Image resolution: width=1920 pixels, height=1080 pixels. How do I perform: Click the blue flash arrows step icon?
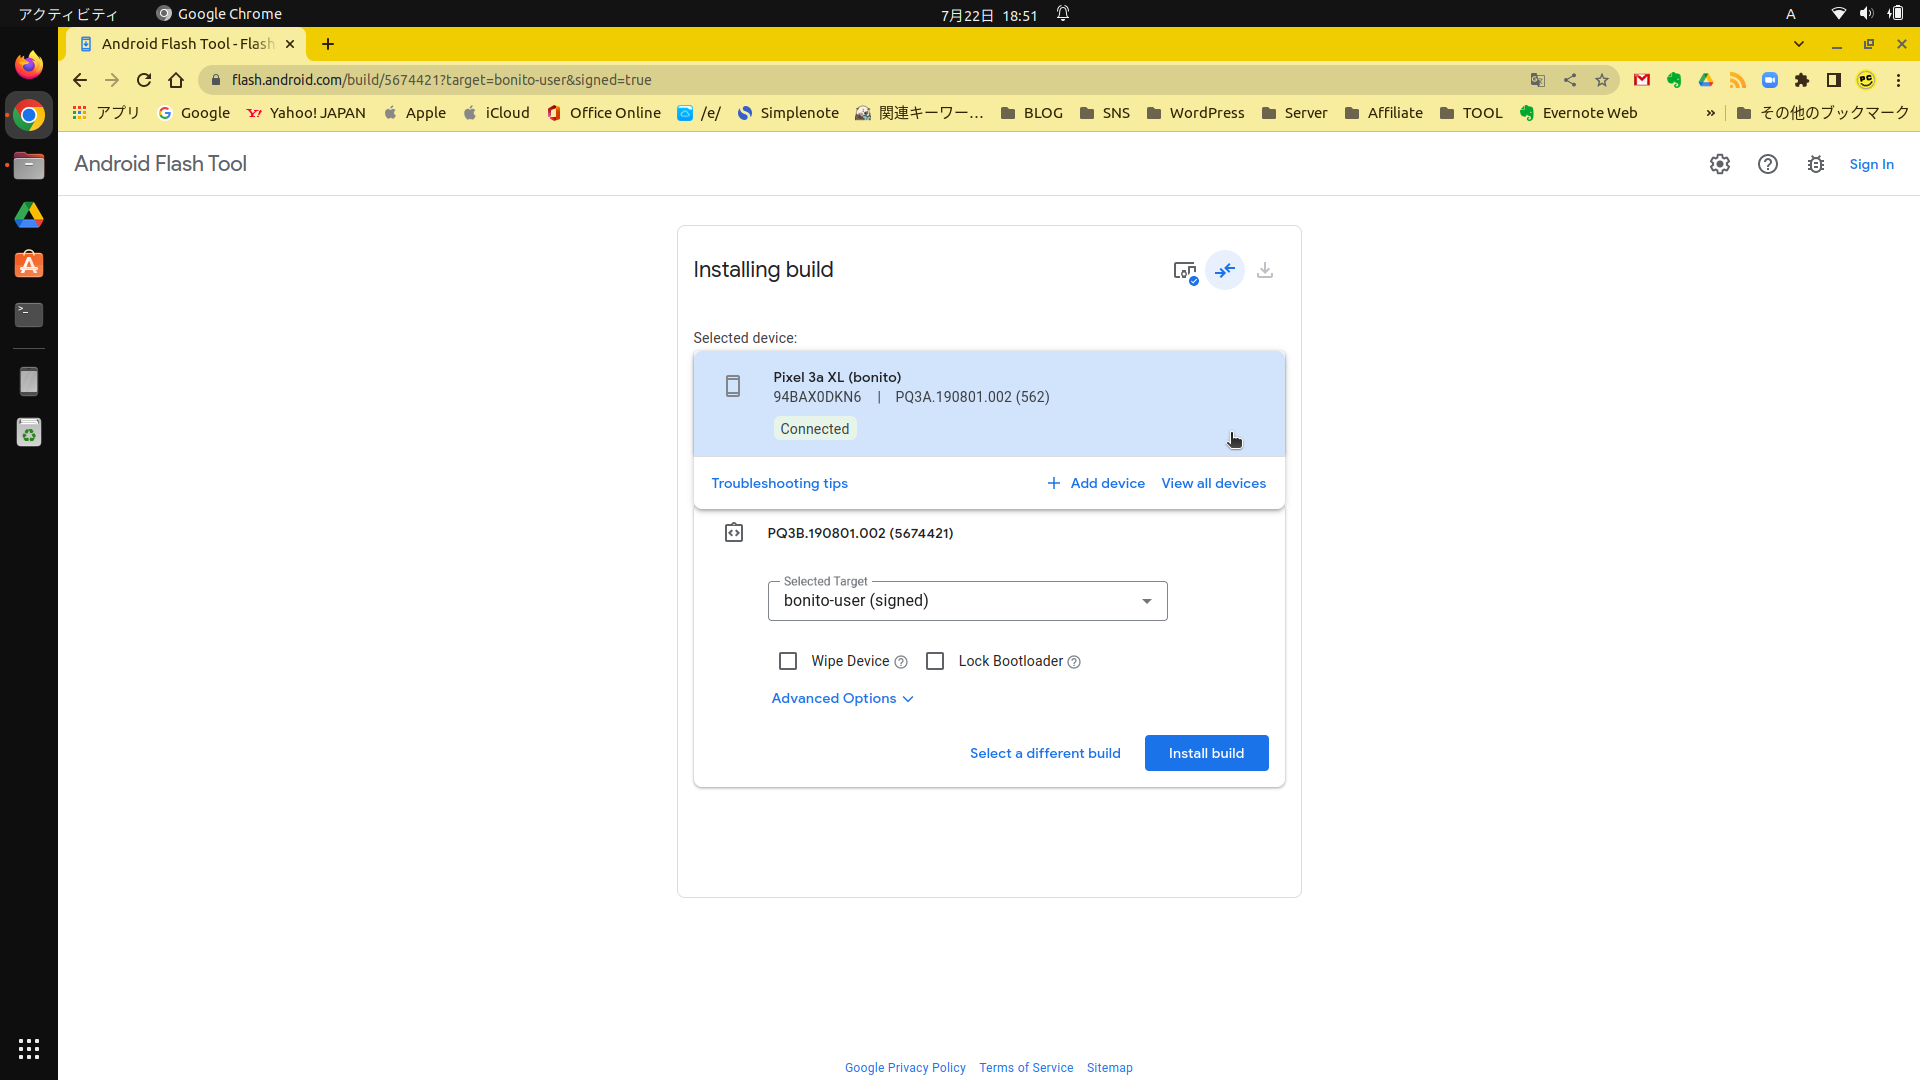point(1225,270)
